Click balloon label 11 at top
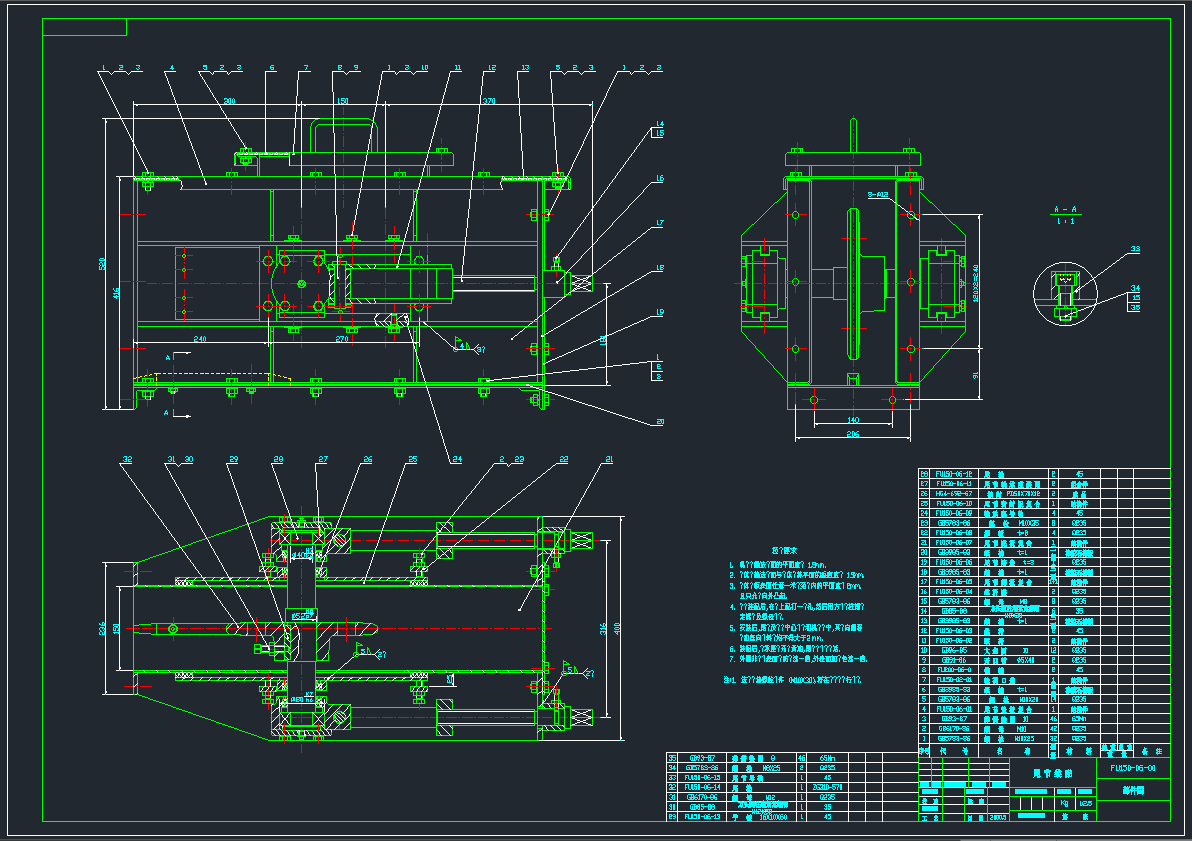The width and height of the screenshot is (1192, 841). pyautogui.click(x=458, y=68)
